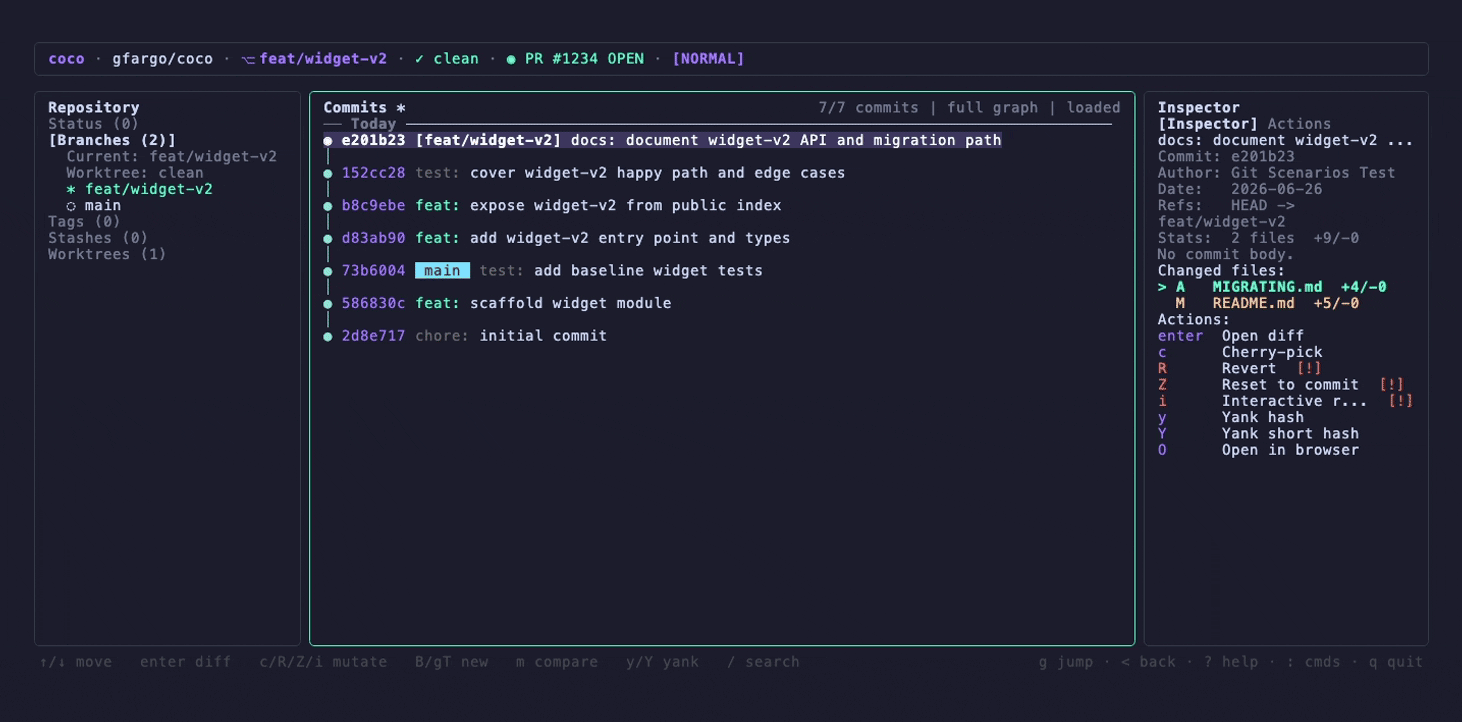Click the hollow circle marker beside main branch
The height and width of the screenshot is (722, 1463).
click(71, 206)
